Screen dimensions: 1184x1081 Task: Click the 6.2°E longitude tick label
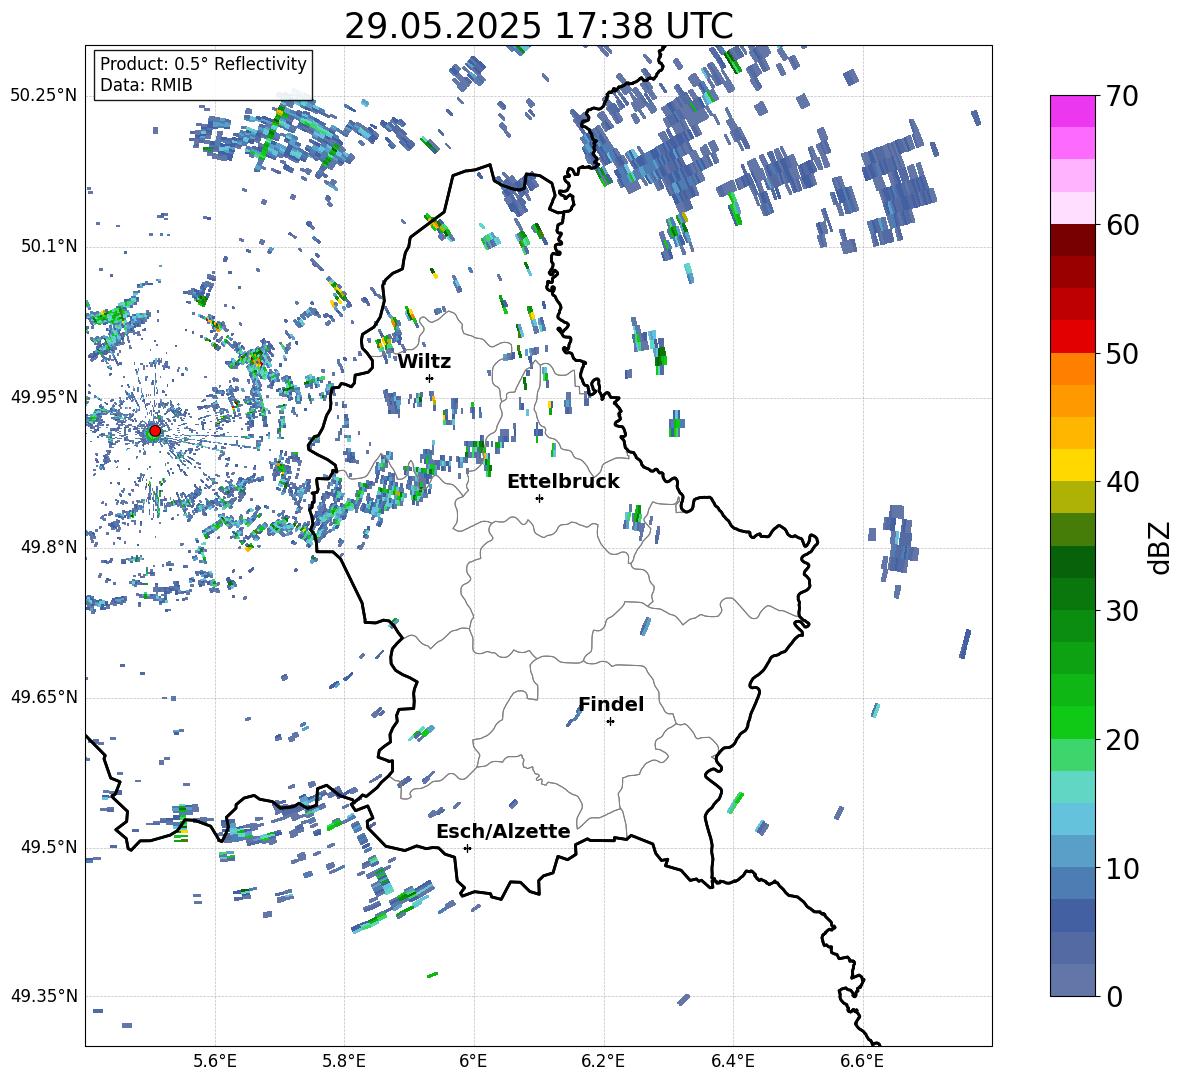603,1061
